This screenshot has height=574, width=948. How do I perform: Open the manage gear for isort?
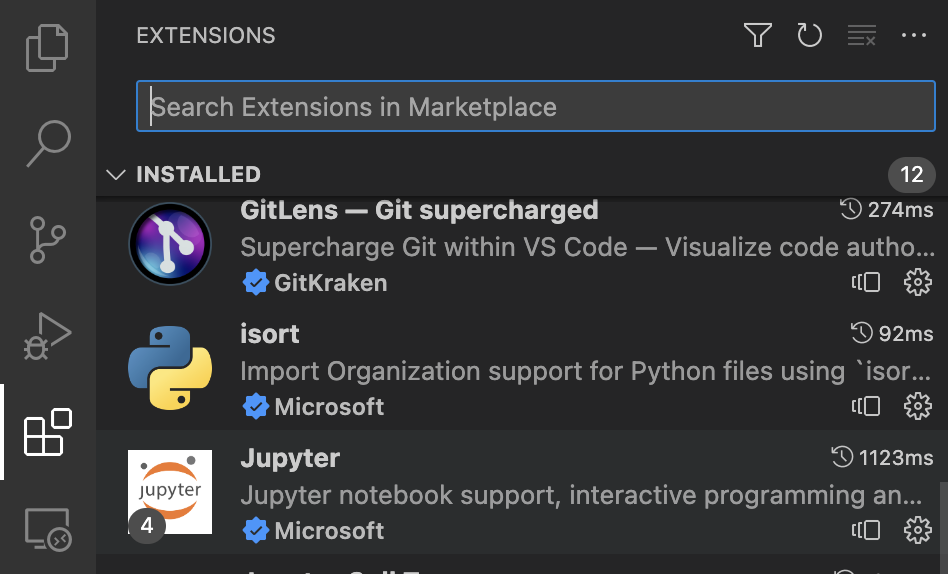pos(917,406)
